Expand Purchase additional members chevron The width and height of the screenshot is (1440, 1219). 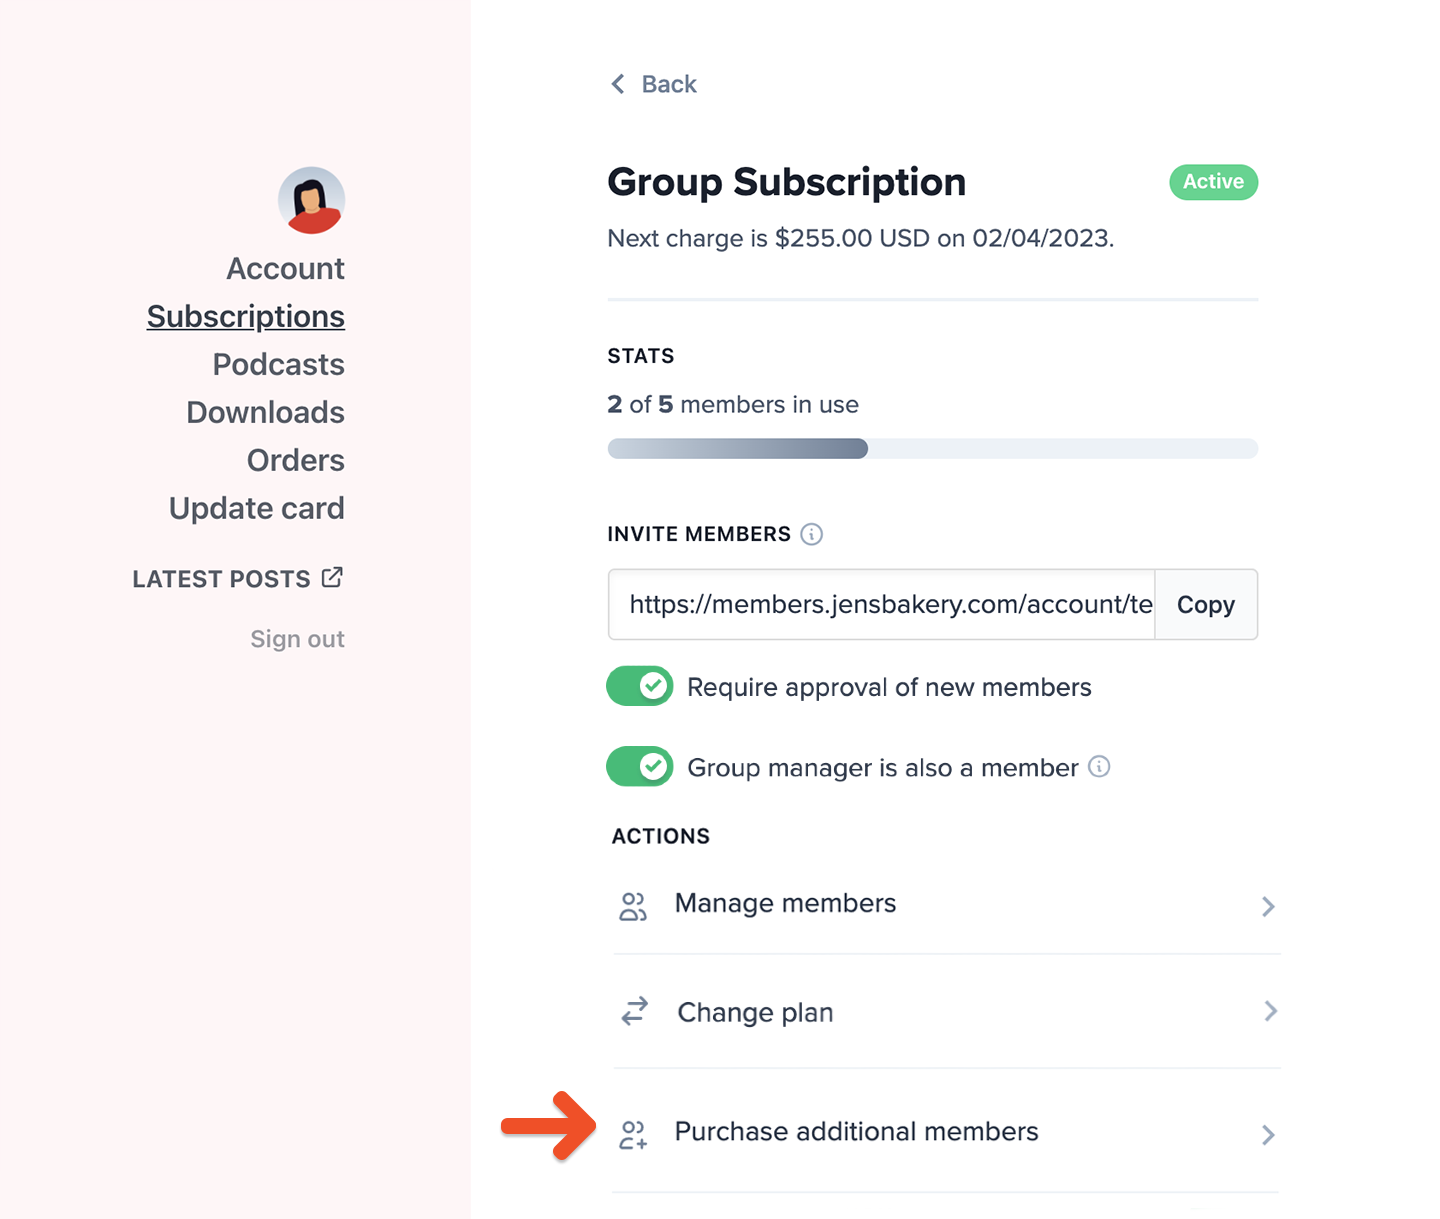point(1268,1135)
